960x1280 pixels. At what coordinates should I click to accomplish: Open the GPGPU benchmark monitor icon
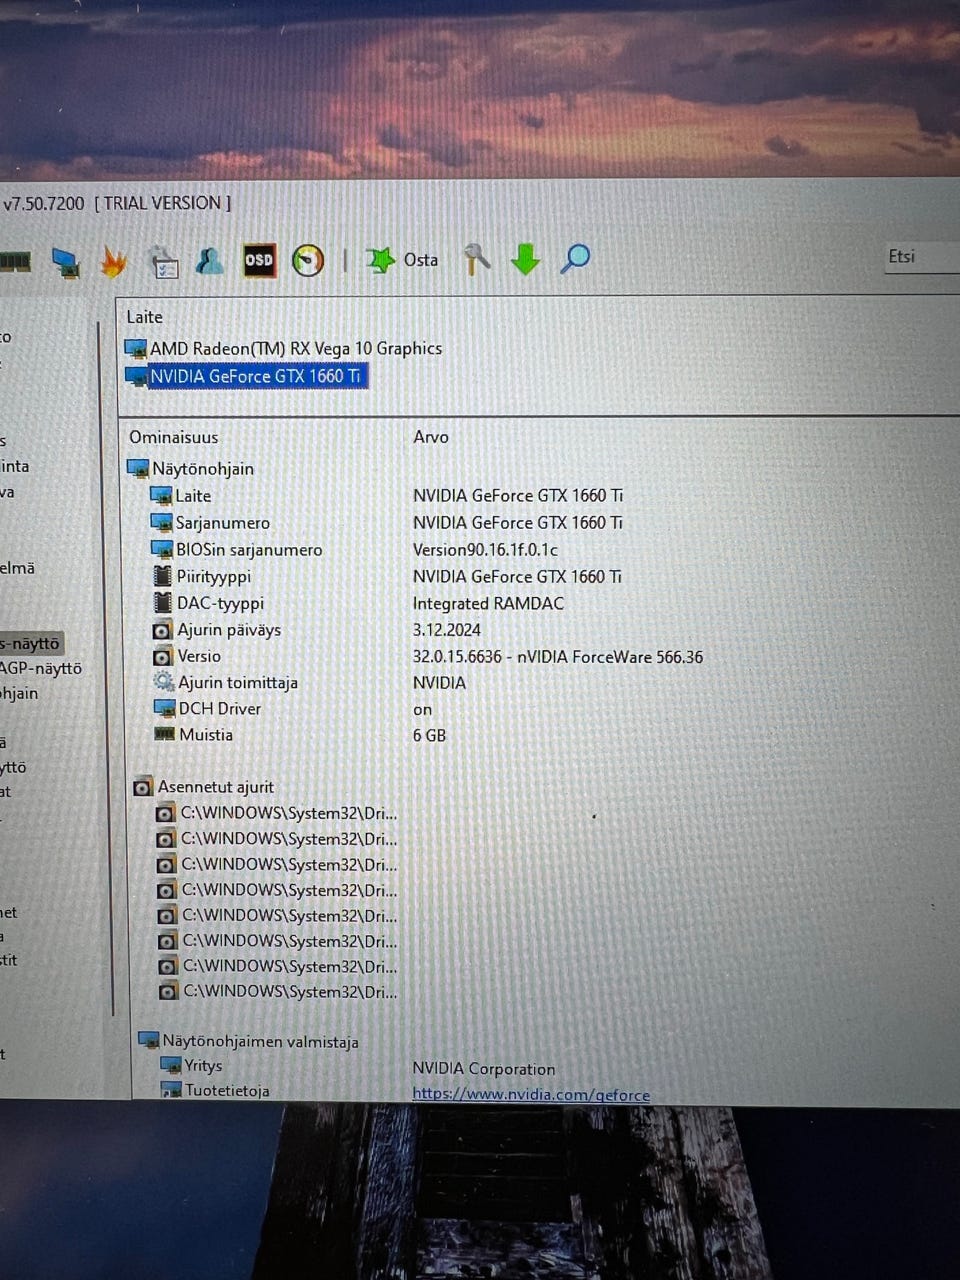click(66, 262)
